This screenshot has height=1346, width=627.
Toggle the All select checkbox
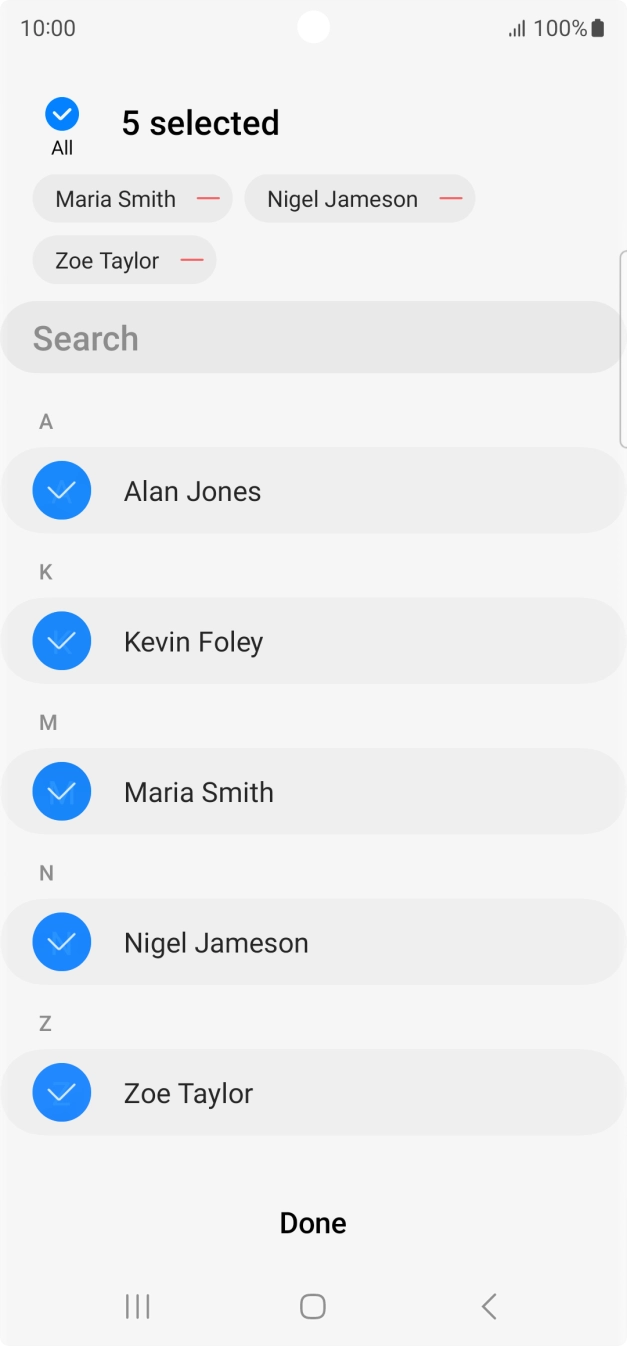point(62,115)
